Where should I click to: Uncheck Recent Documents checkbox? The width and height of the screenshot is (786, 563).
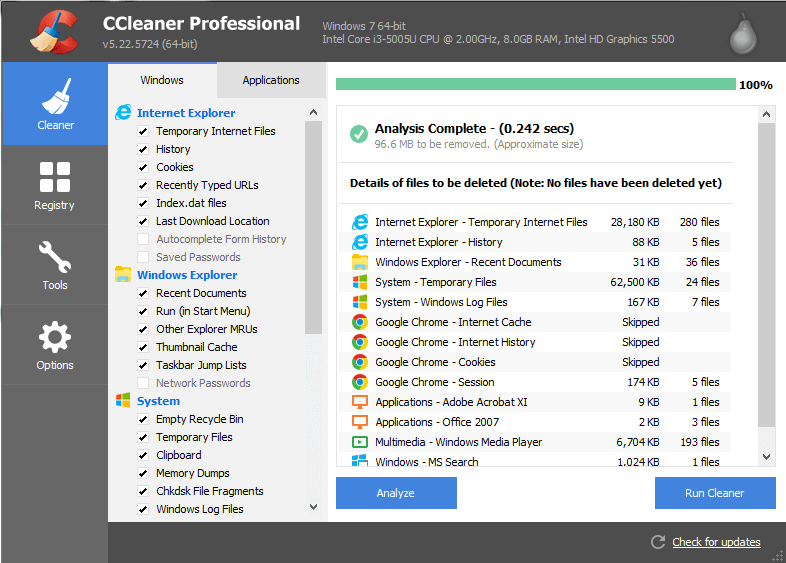click(x=143, y=293)
